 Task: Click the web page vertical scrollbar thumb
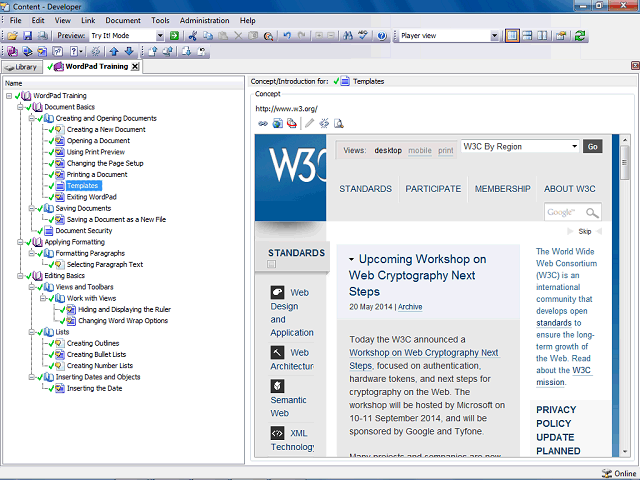(x=624, y=163)
